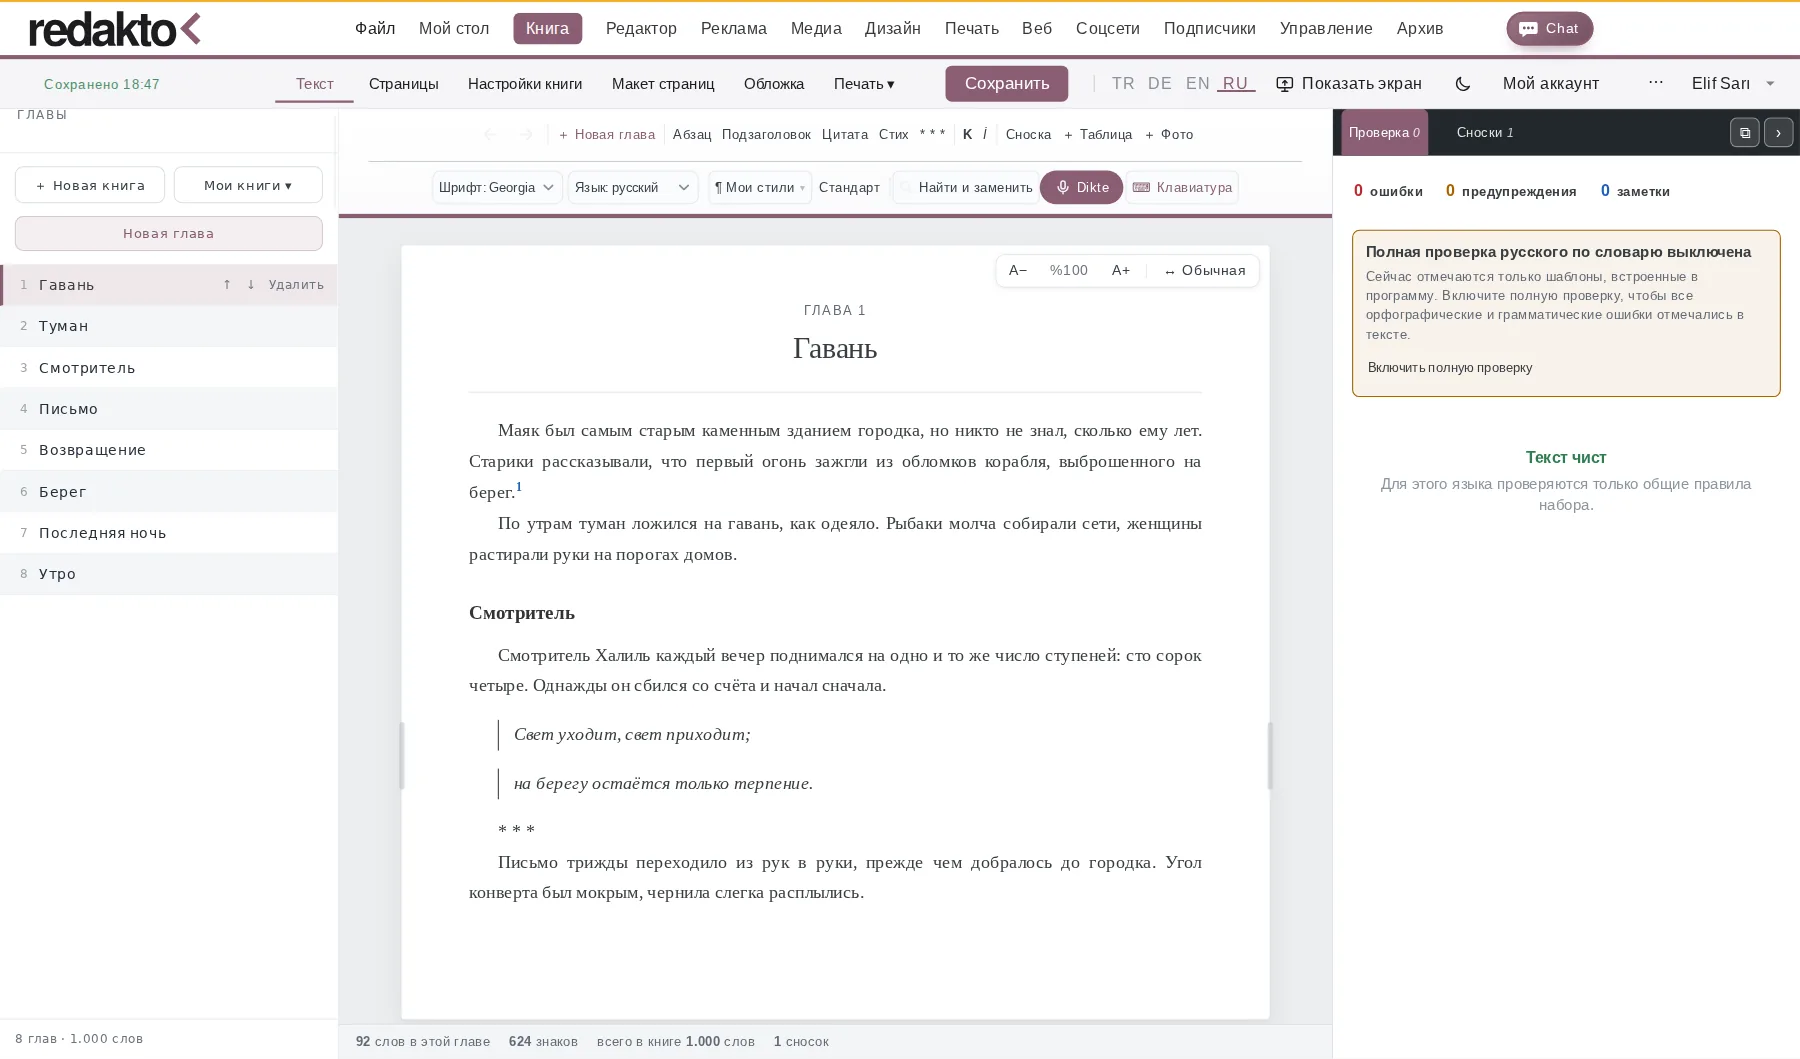The image size is (1800, 1059).
Task: Move chapter Гавань up
Action: 227,285
